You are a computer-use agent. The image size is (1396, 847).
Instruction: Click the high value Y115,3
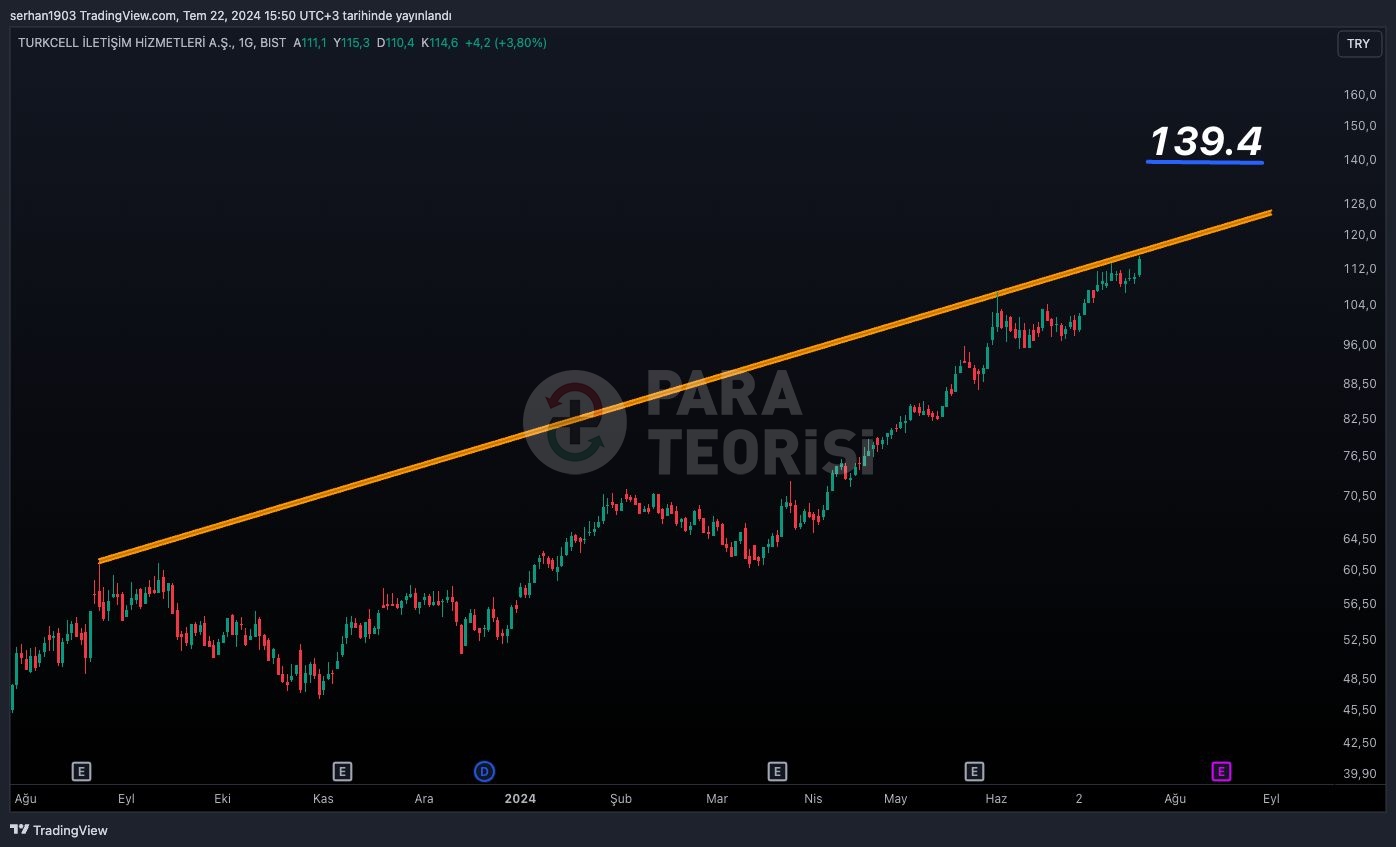pos(352,43)
